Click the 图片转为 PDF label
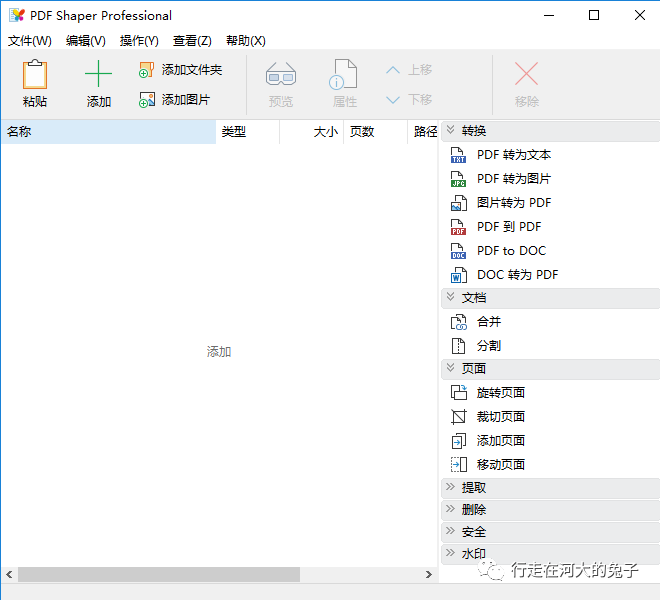The width and height of the screenshot is (660, 600). (x=514, y=203)
